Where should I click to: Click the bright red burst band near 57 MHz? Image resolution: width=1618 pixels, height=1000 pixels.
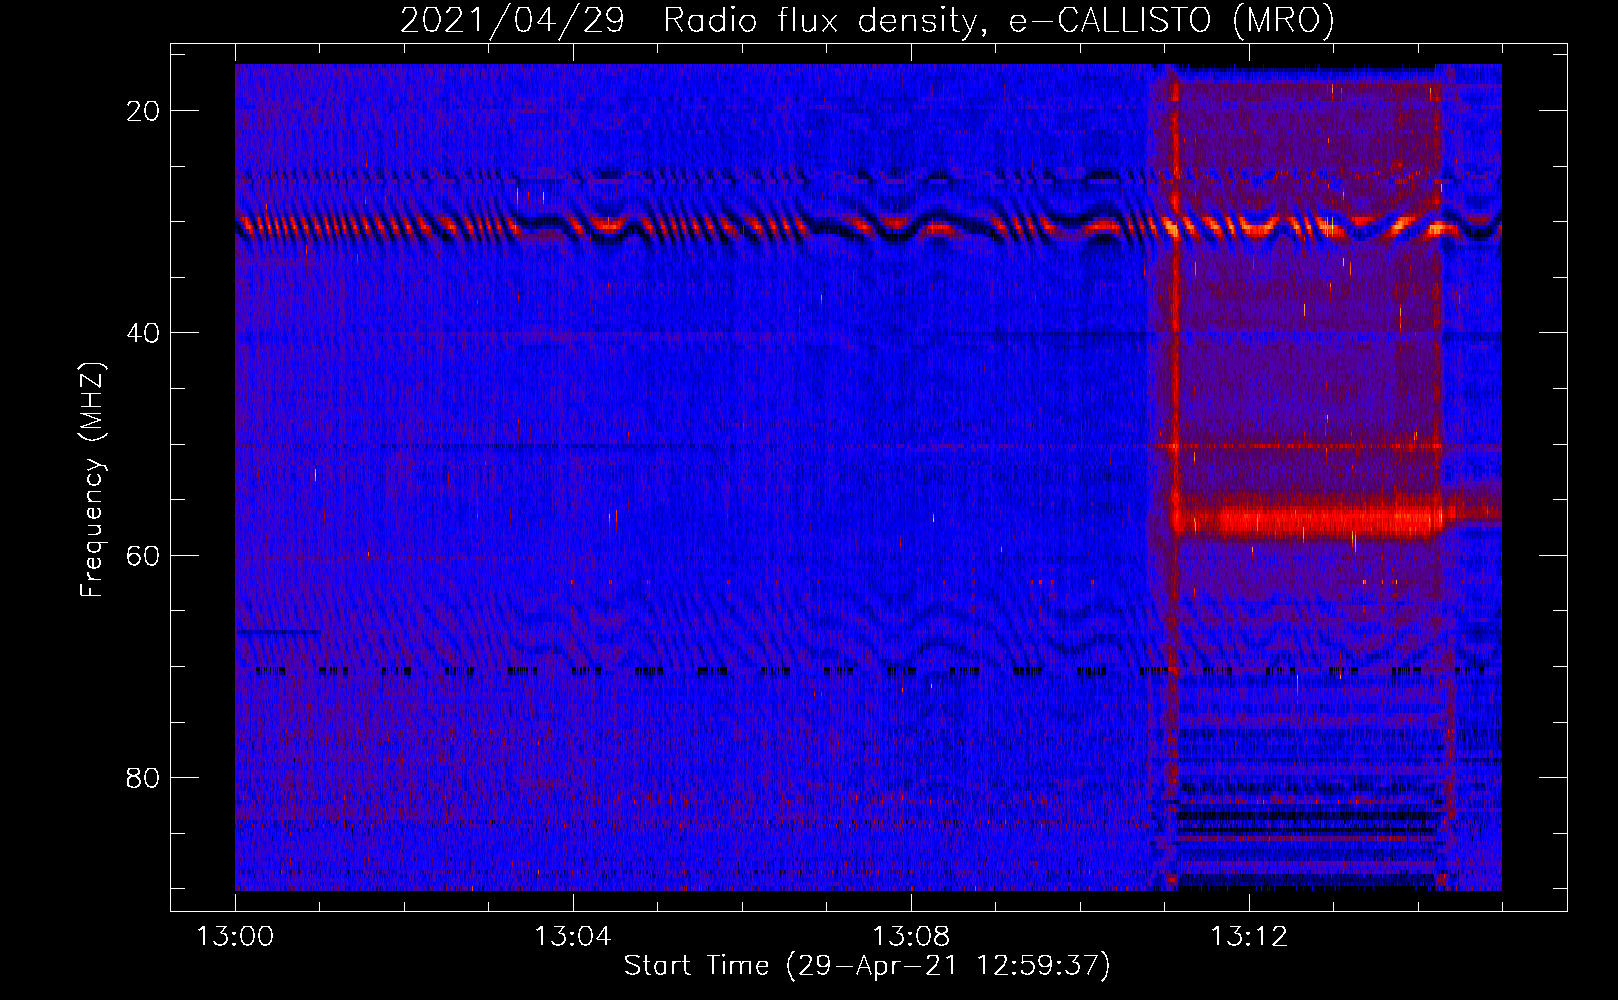[x=1310, y=520]
